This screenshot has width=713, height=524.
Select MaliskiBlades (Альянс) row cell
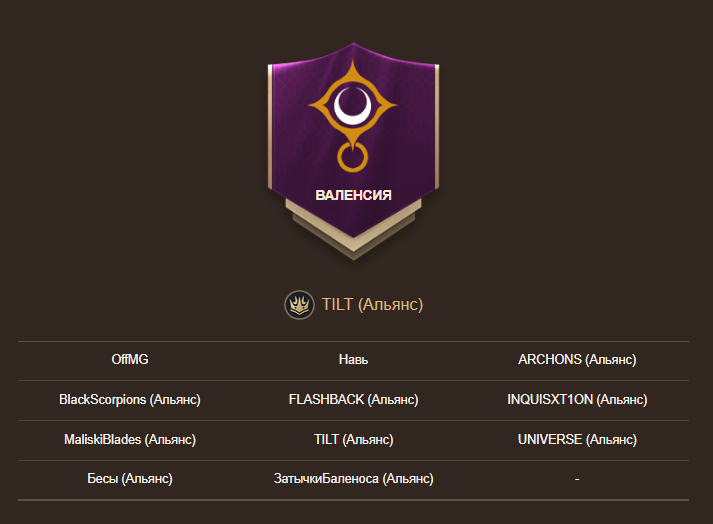(x=130, y=439)
